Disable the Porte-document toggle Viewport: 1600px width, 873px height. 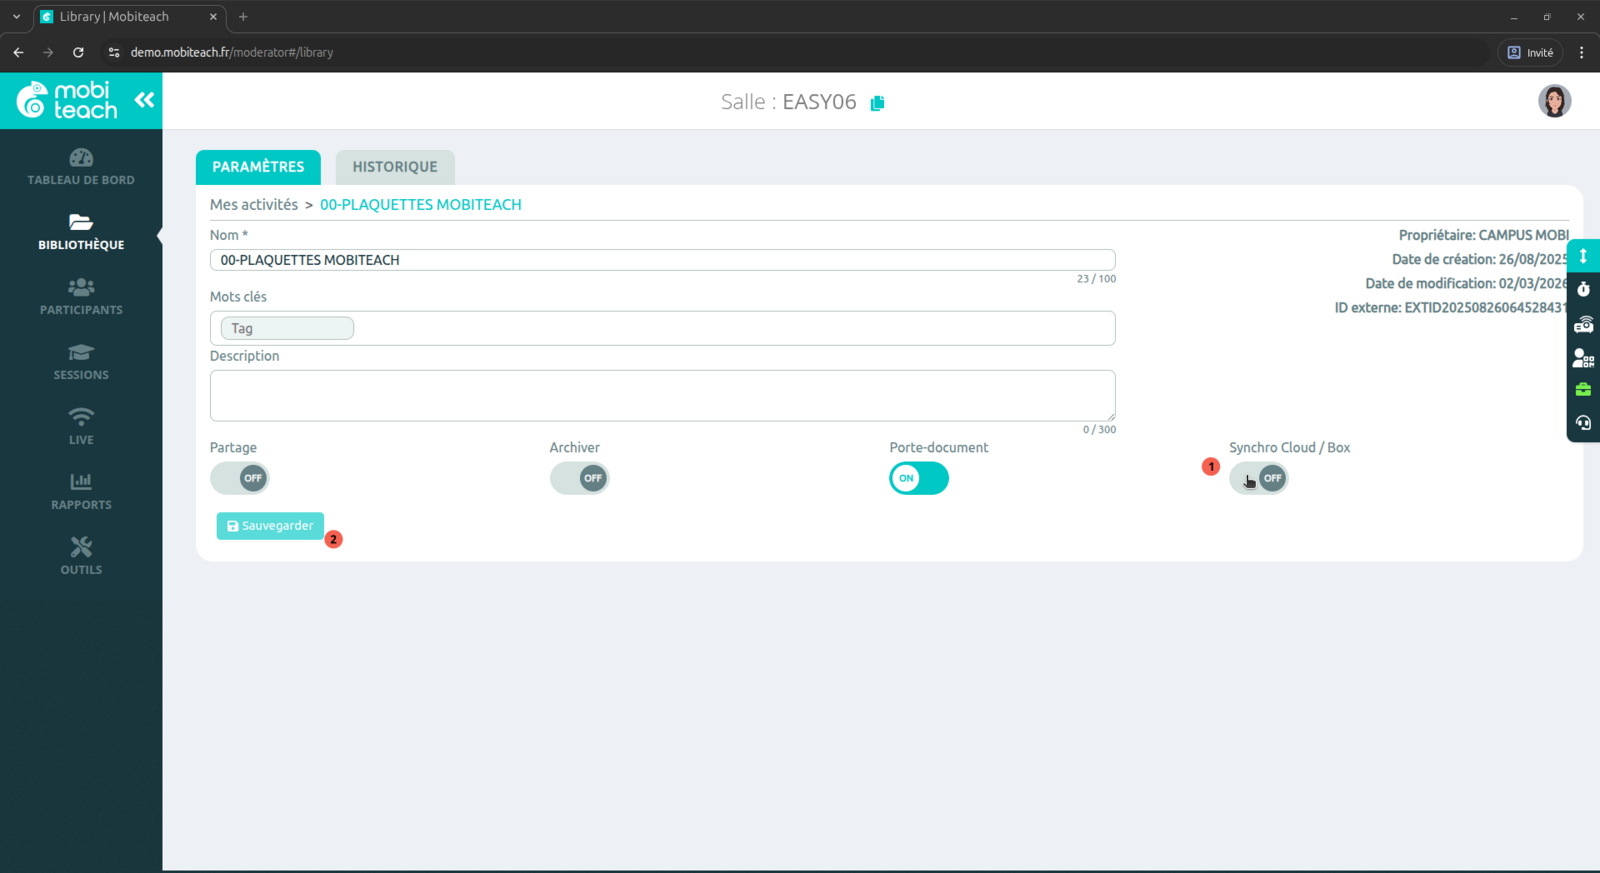[x=919, y=478]
